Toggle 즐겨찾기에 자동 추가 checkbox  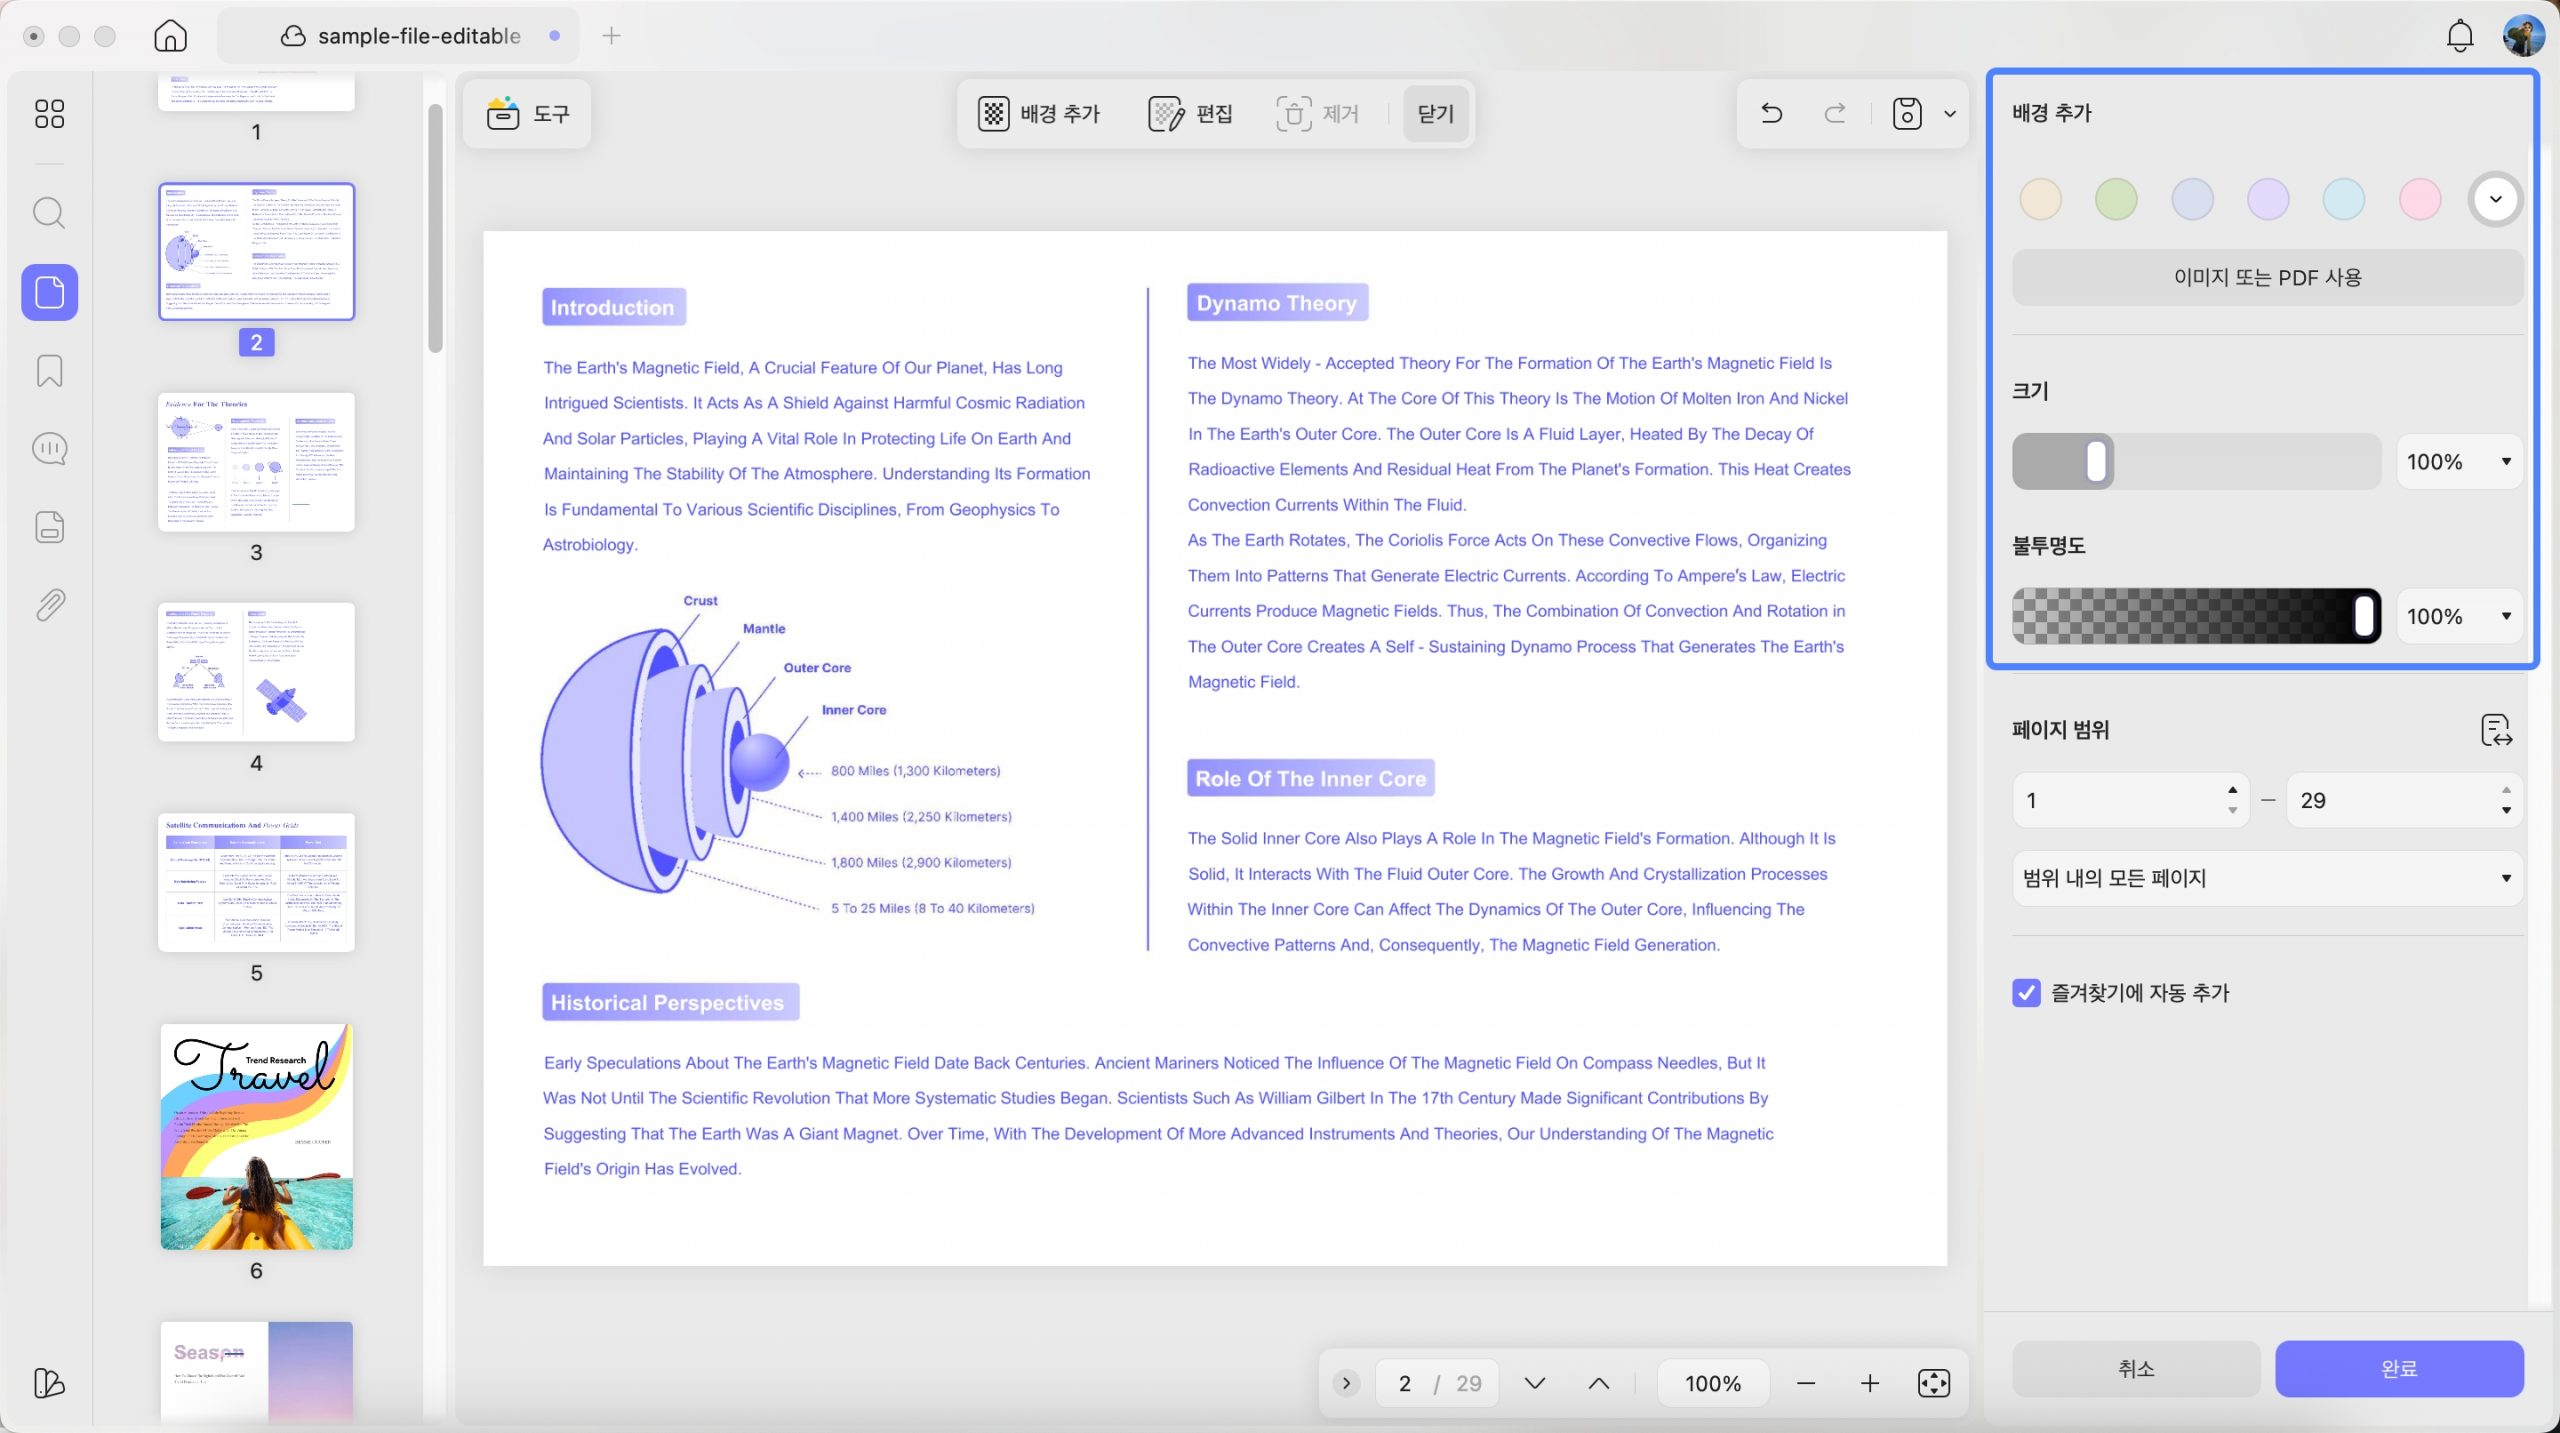coord(2026,993)
